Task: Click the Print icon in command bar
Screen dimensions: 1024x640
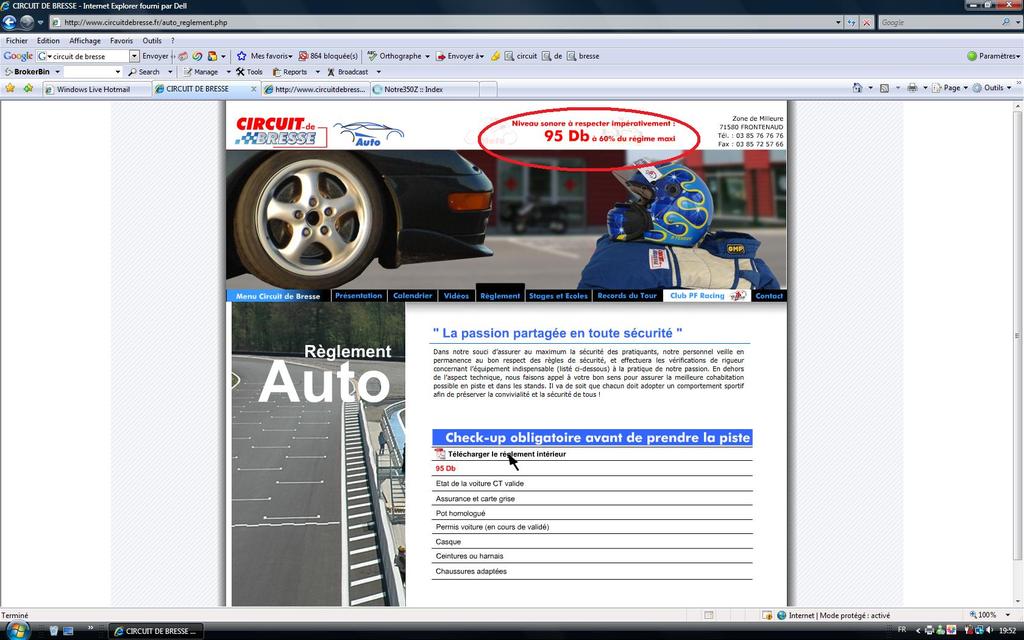Action: point(911,88)
